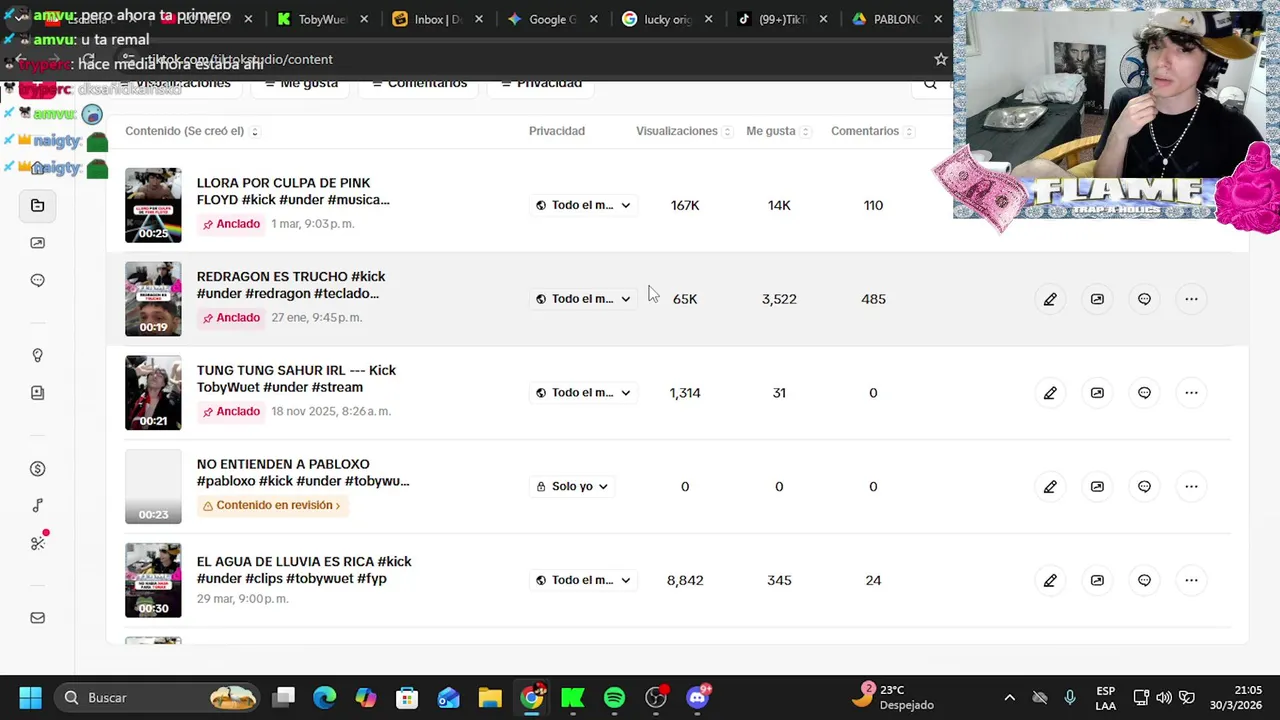1280x720 pixels.
Task: Bookmark this page with the star icon
Action: click(940, 59)
